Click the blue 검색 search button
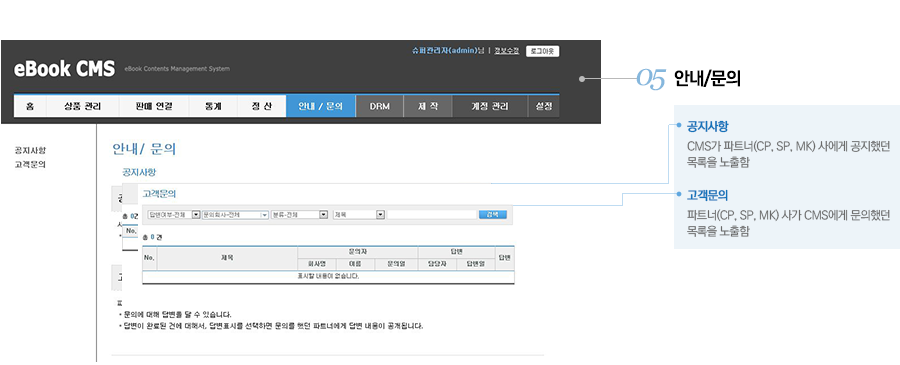900x365 pixels. [x=492, y=215]
